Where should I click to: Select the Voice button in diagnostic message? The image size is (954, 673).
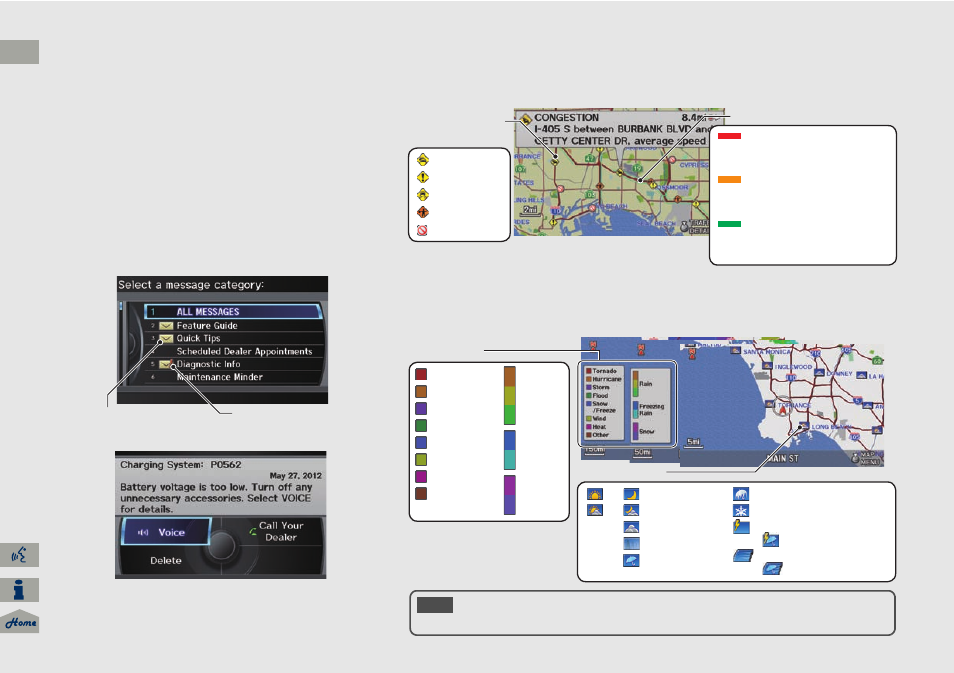click(165, 532)
